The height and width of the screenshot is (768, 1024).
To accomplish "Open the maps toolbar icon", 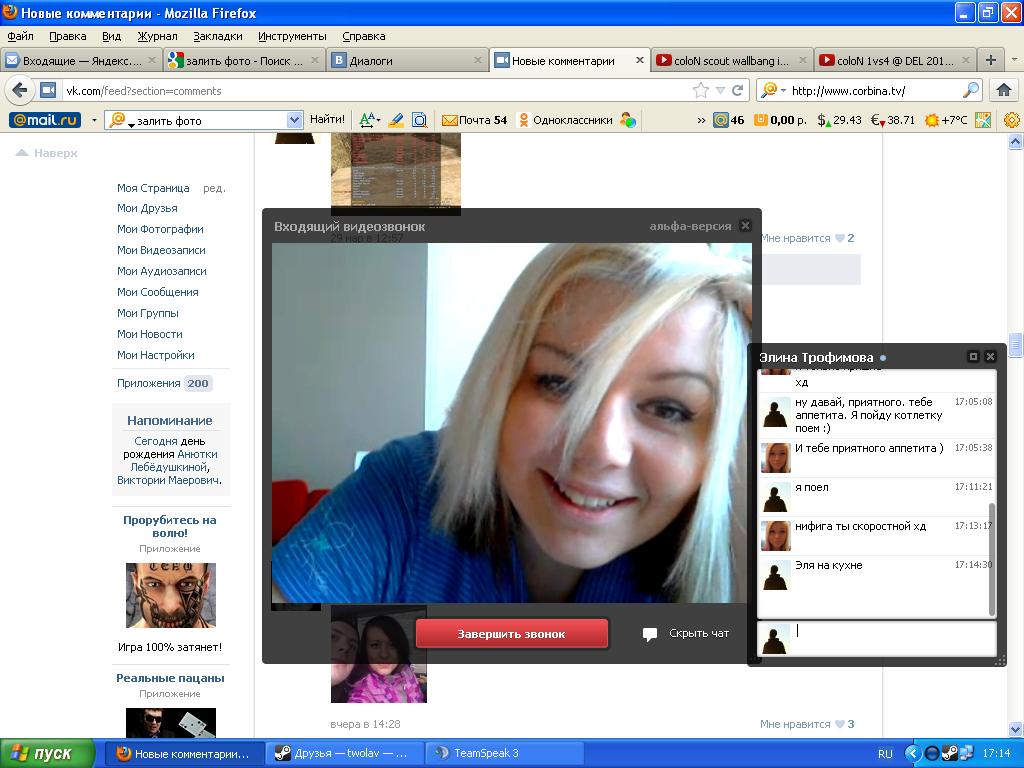I will [x=982, y=120].
